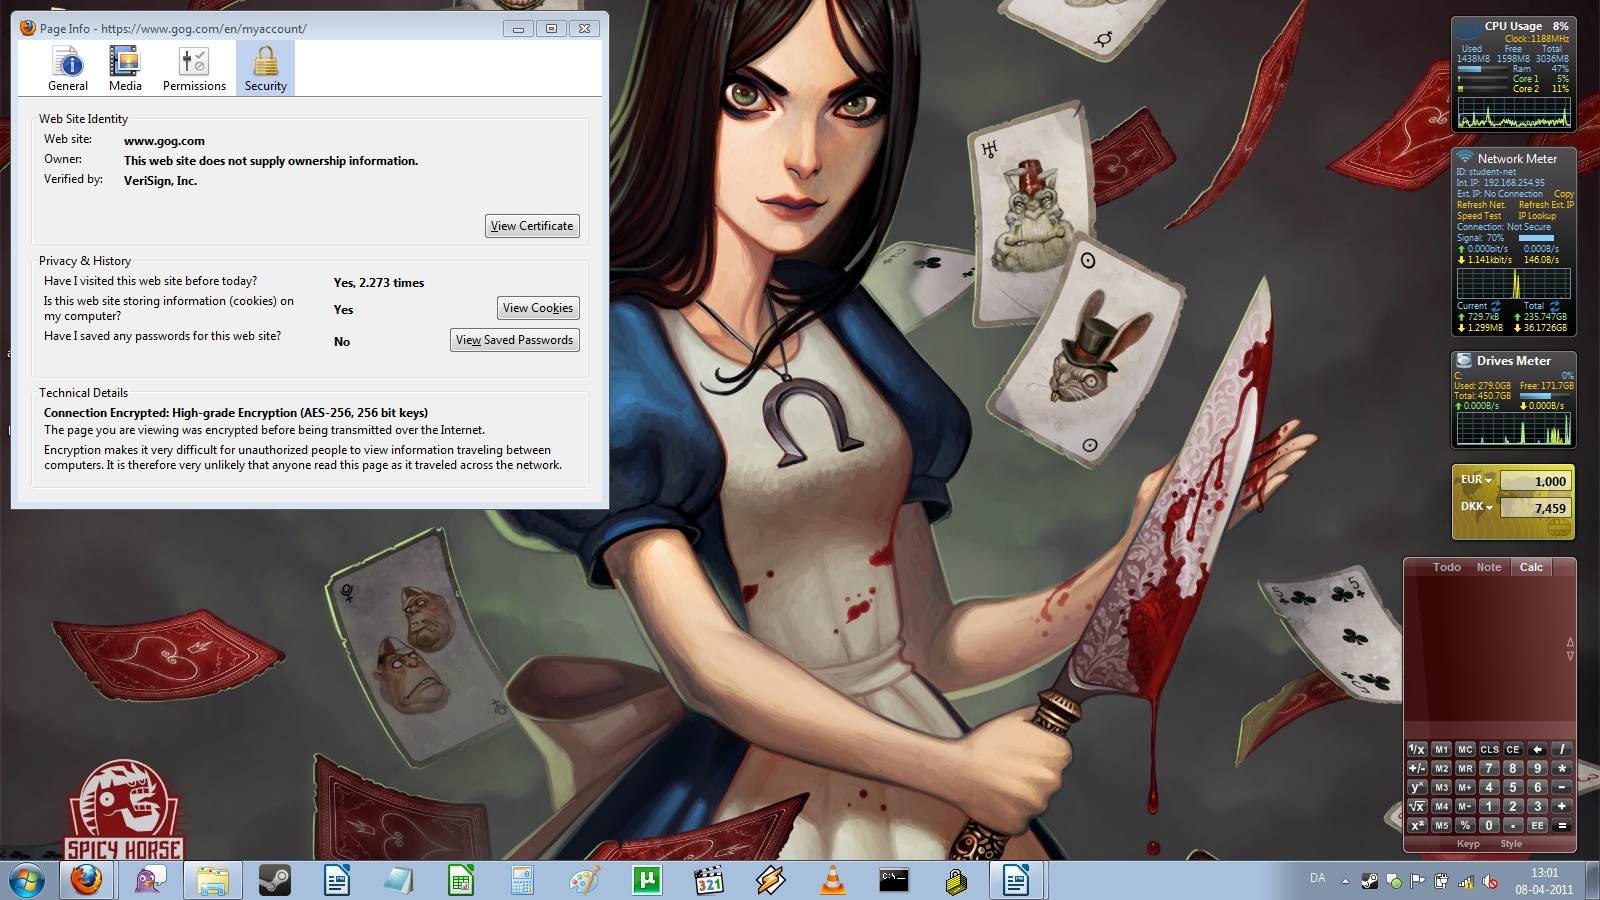Show hidden tray icons arrow
The image size is (1600, 900).
pyautogui.click(x=1345, y=881)
